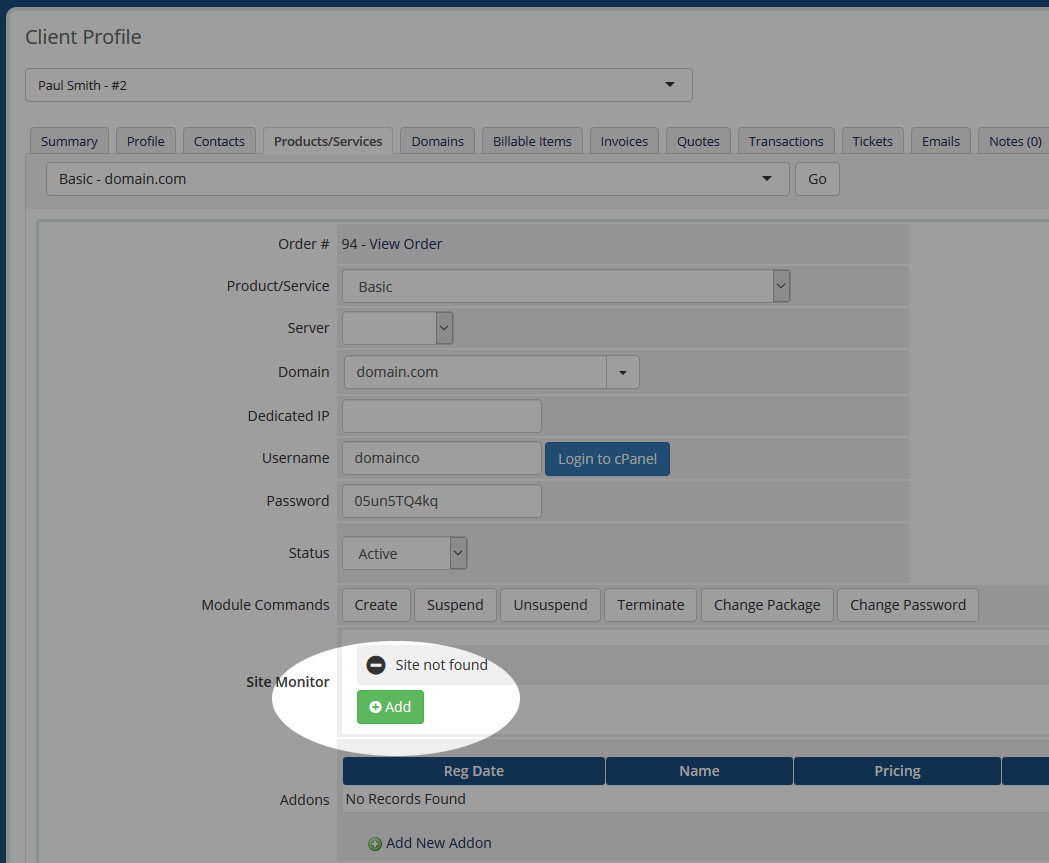Click Login to cPanel
1049x863 pixels.
tap(607, 458)
